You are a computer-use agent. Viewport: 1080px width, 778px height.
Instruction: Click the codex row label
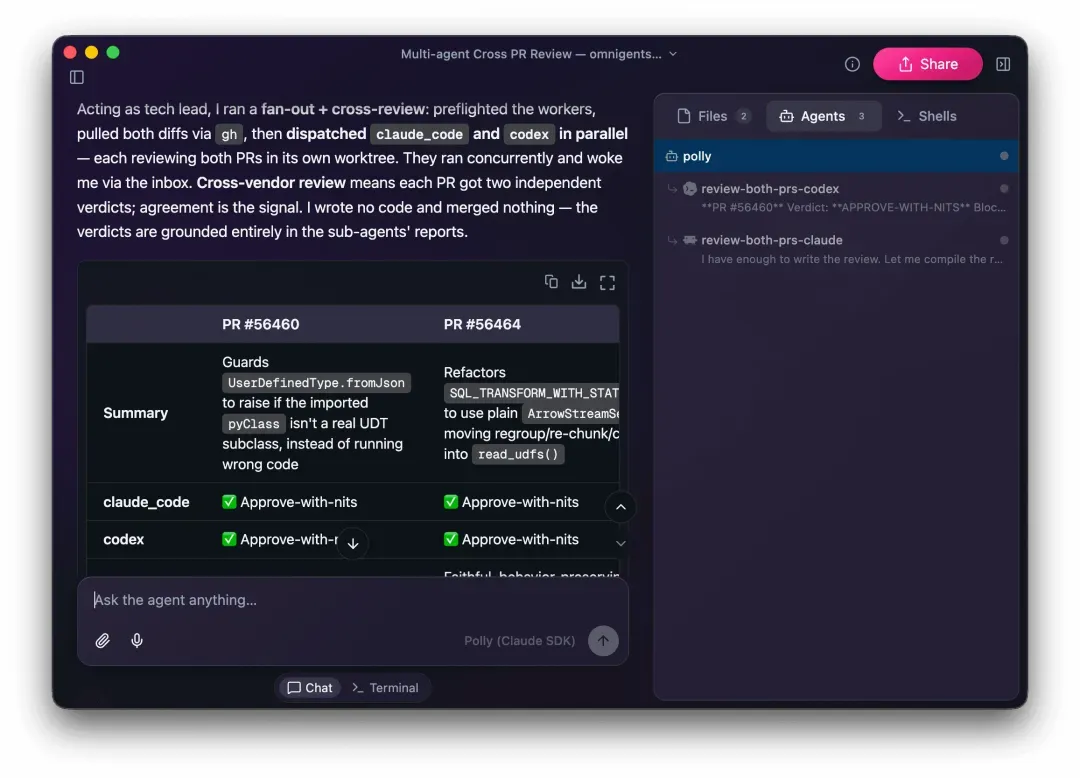tap(123, 540)
